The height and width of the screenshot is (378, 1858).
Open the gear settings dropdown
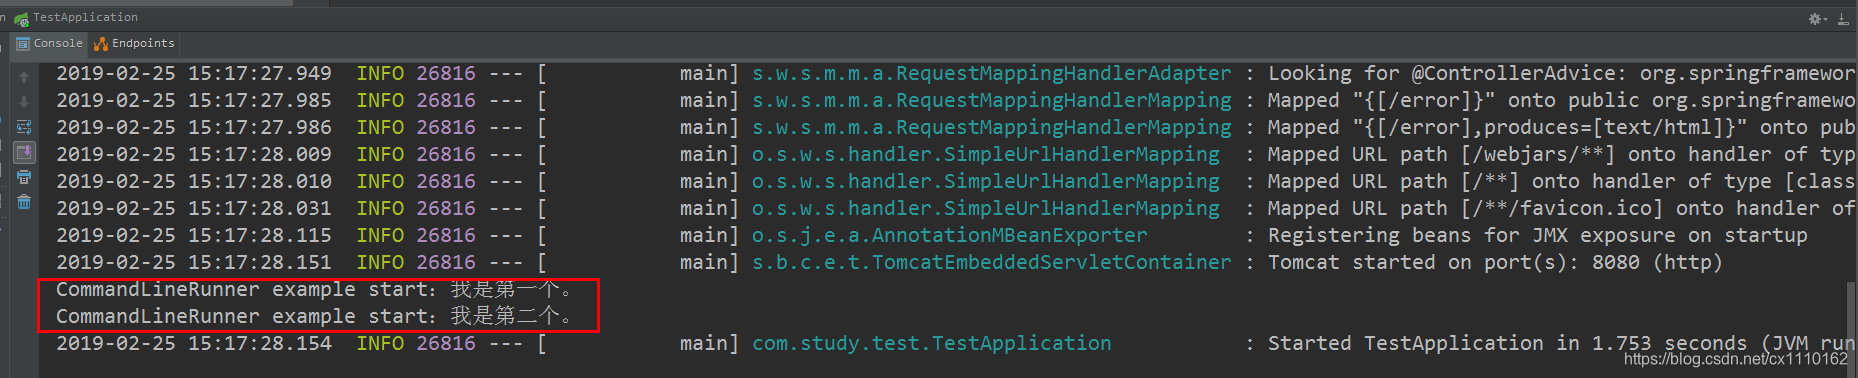coord(1818,19)
